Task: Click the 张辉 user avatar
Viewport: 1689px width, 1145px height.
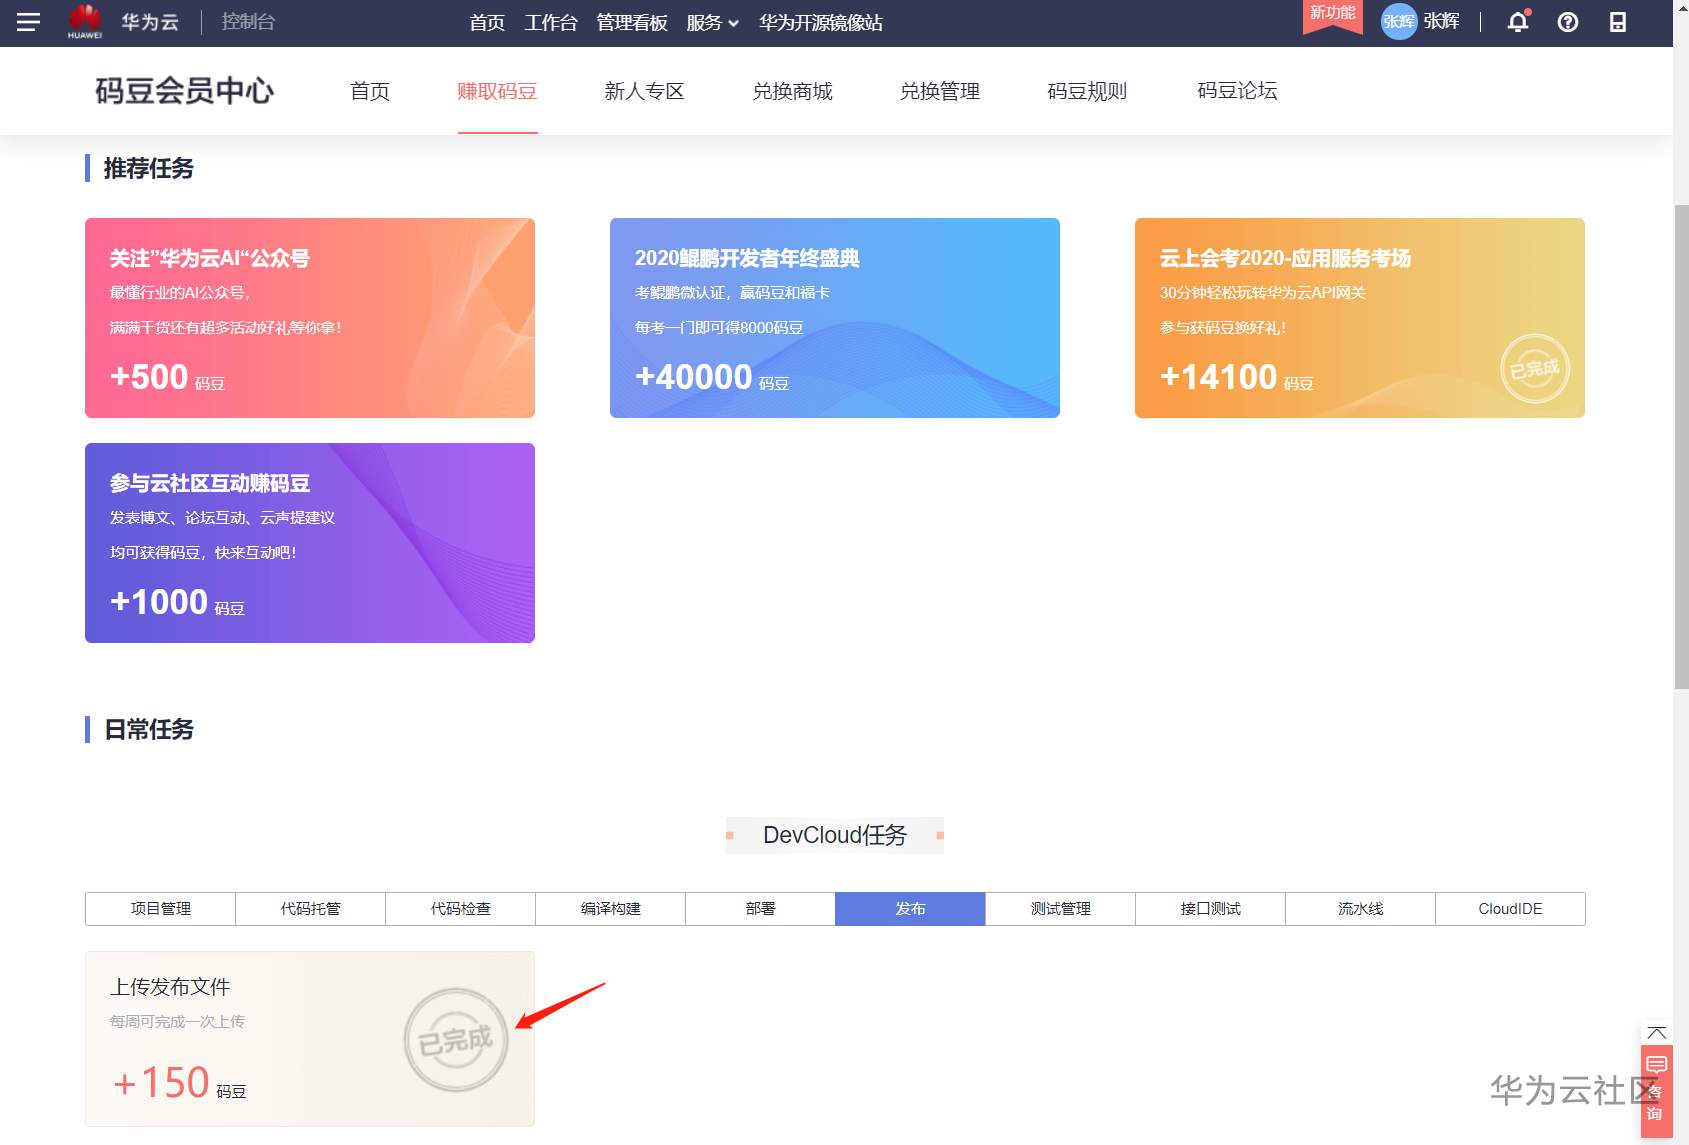Action: [1399, 21]
